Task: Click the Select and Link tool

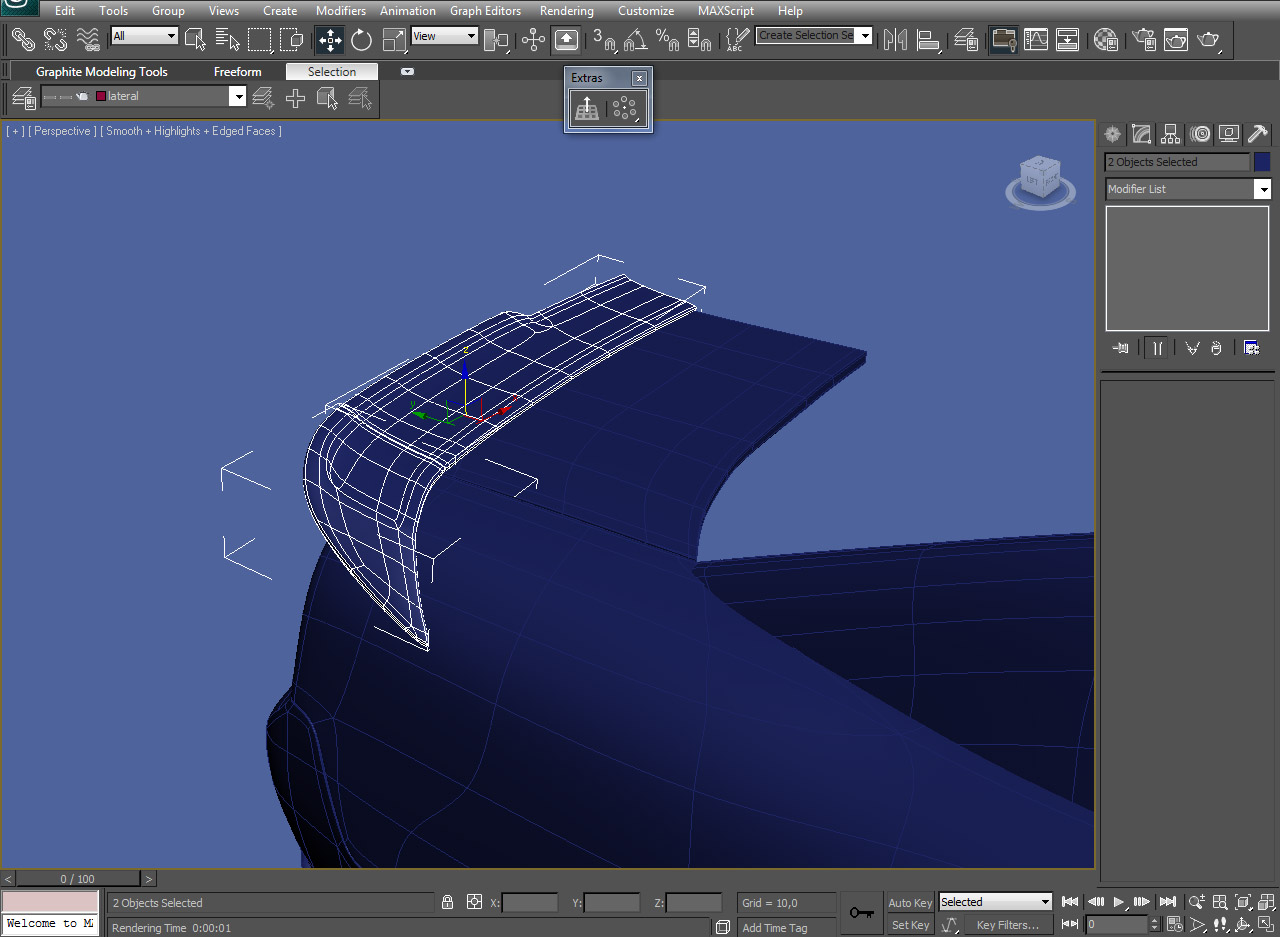Action: (24, 40)
